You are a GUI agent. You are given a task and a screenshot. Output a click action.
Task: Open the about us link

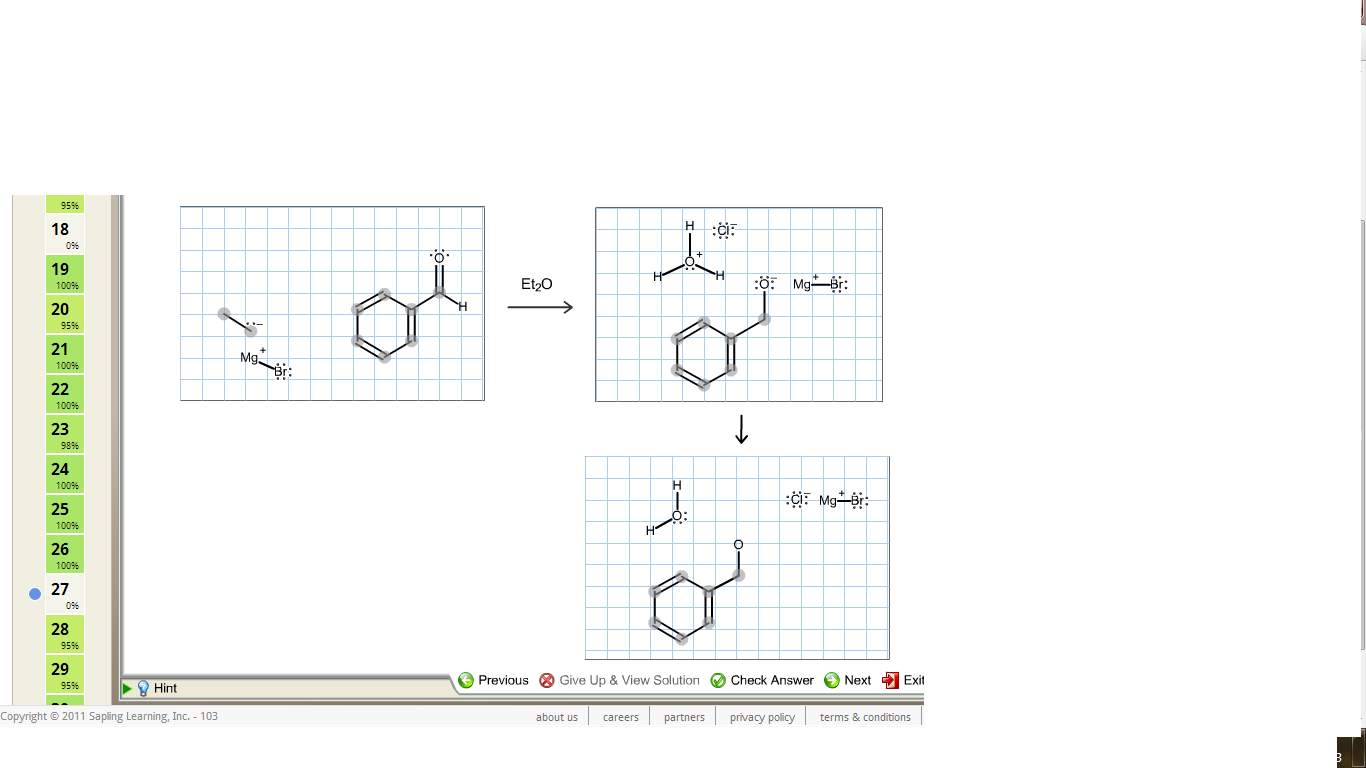point(557,717)
